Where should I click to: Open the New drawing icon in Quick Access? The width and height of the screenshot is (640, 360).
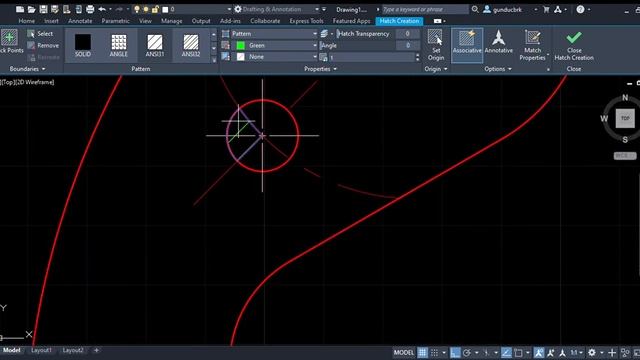20,9
